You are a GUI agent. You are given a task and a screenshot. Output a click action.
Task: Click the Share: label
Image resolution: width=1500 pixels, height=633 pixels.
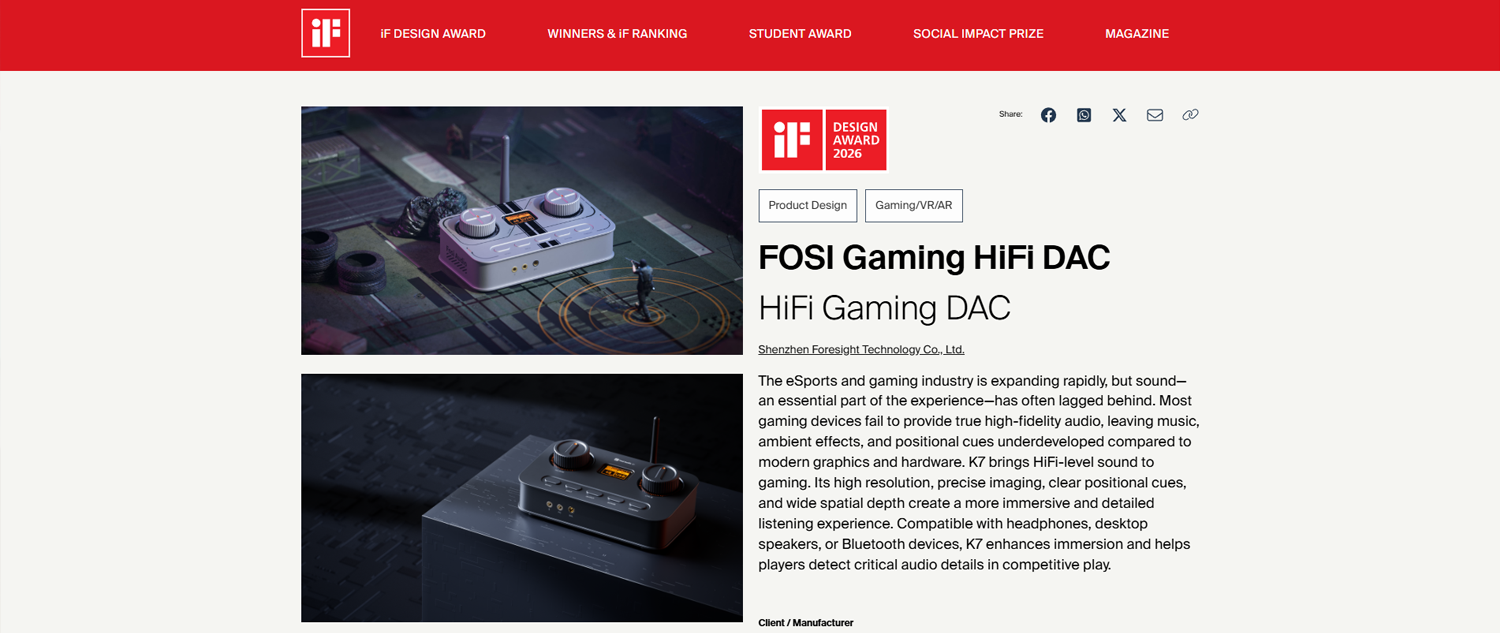pos(1011,115)
